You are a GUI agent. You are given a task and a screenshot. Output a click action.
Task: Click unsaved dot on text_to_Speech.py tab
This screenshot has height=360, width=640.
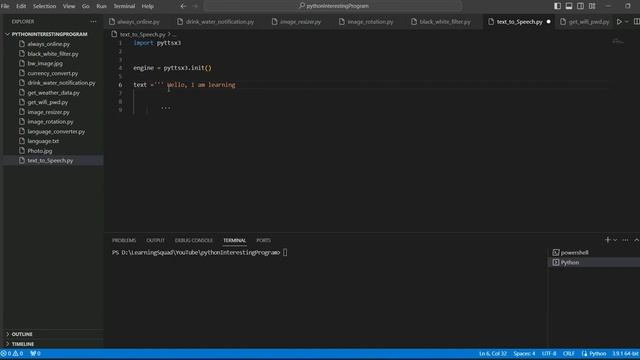(549, 22)
